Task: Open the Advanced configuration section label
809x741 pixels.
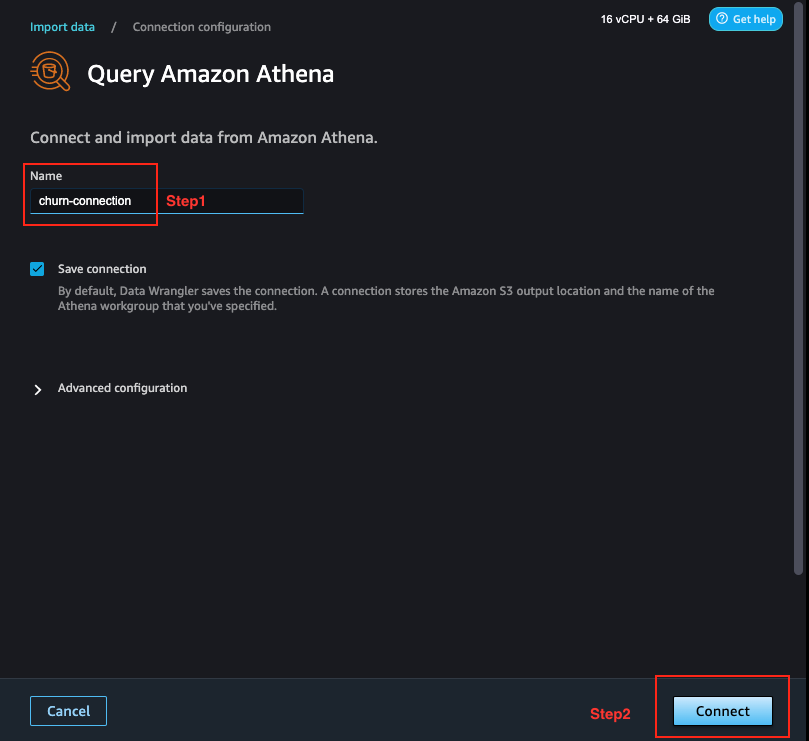Action: pos(122,388)
